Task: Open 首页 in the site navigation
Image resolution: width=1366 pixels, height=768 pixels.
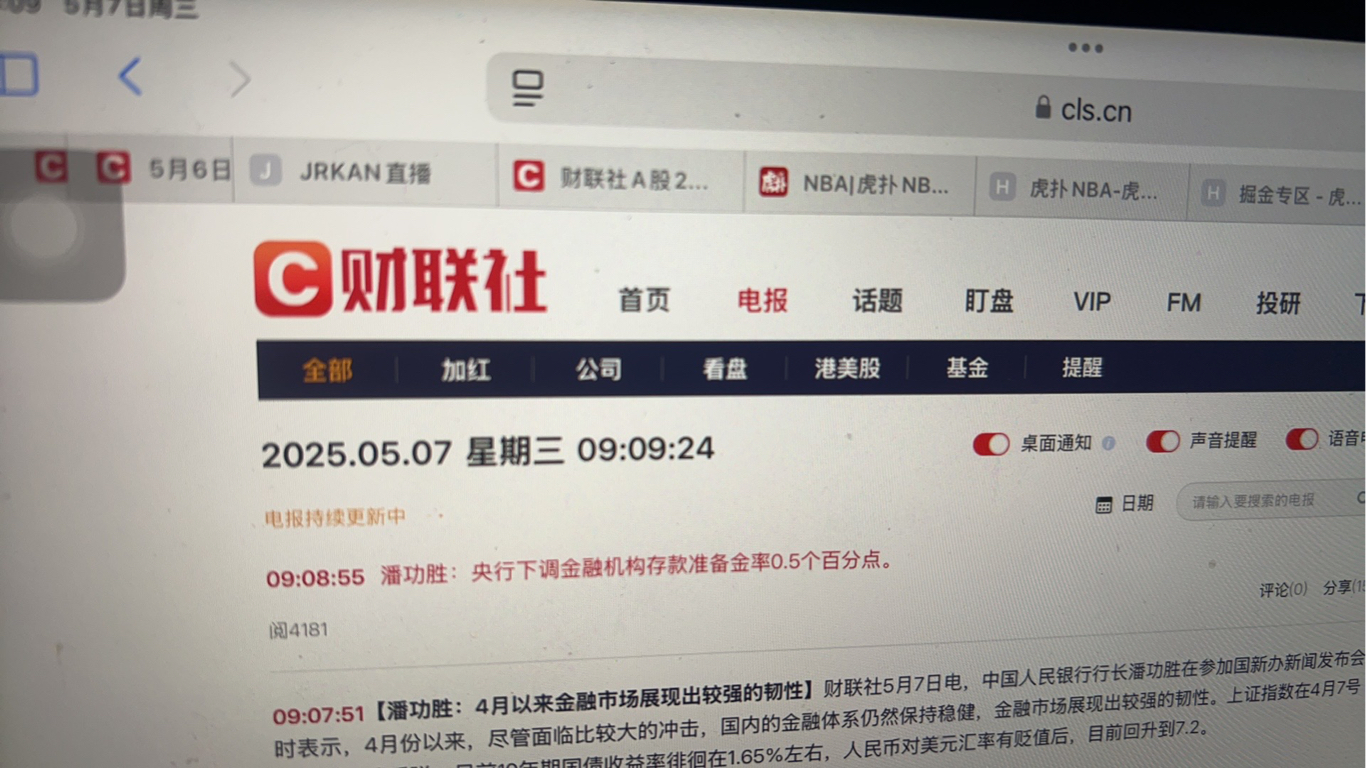Action: tap(643, 299)
